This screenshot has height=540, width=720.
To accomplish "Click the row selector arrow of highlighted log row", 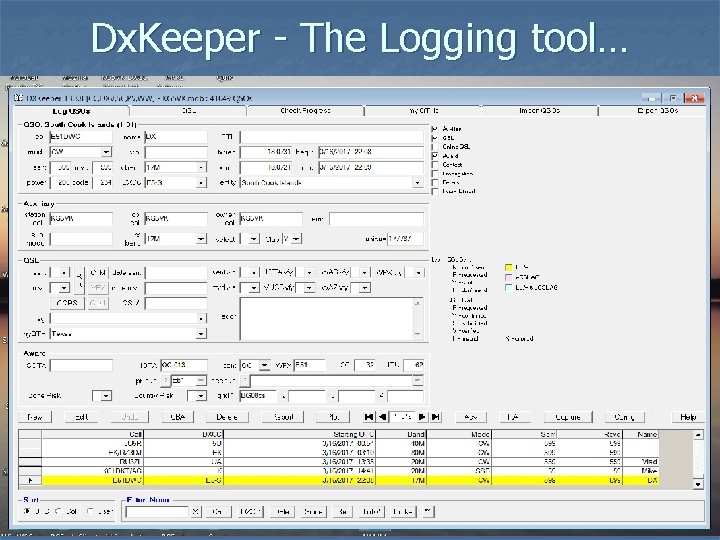I will [30, 480].
